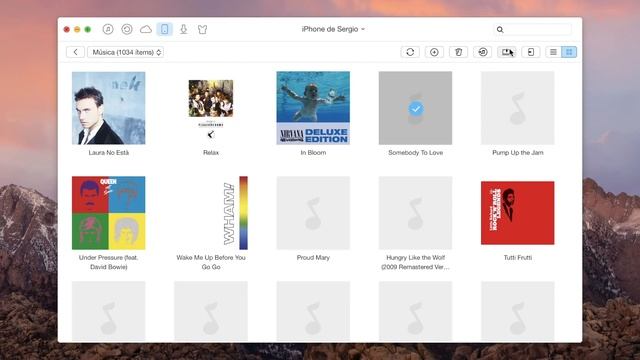The height and width of the screenshot is (360, 640).
Task: Select the Relax album cover
Action: pos(211,108)
